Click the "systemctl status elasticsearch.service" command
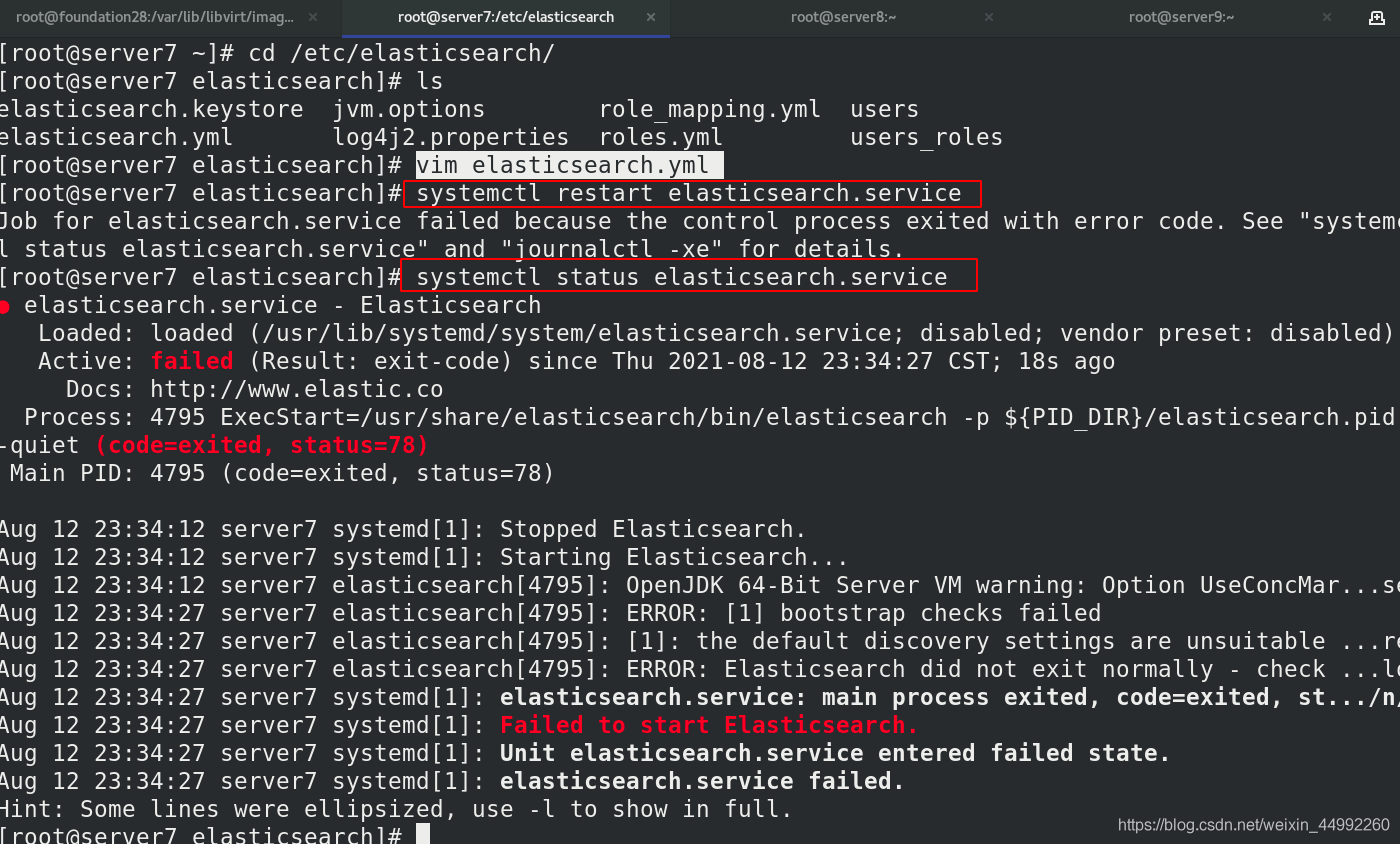The image size is (1400, 844). click(683, 277)
